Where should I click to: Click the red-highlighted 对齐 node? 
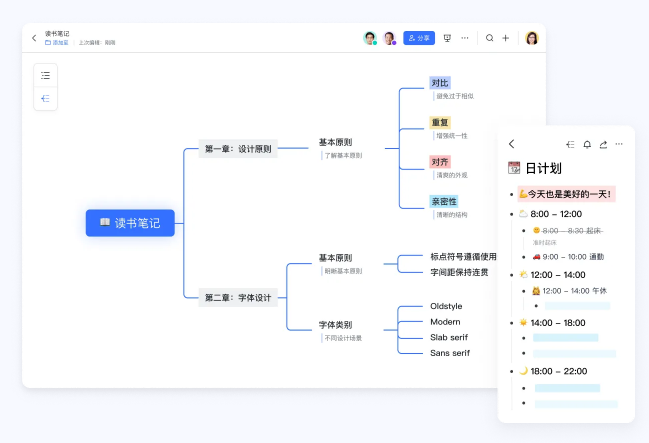(440, 162)
